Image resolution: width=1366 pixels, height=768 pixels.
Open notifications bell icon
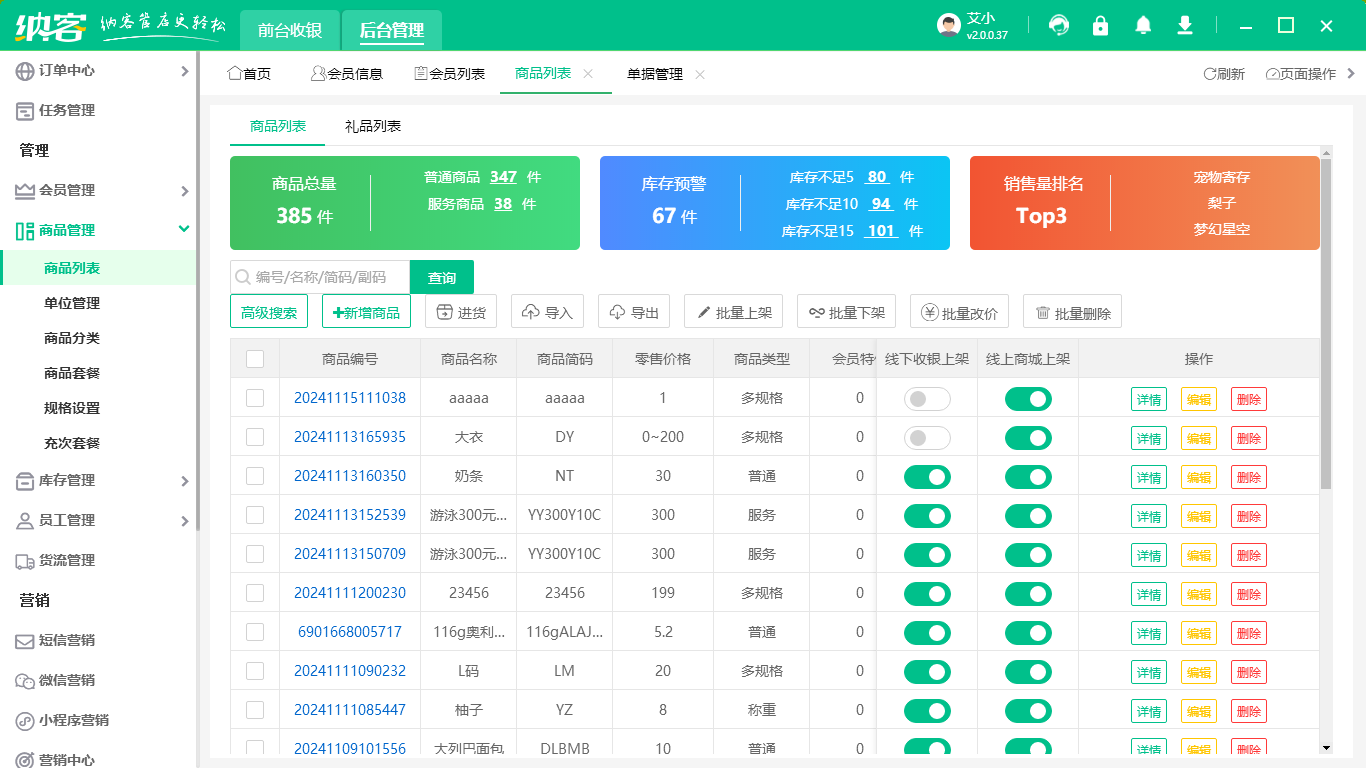[1143, 25]
